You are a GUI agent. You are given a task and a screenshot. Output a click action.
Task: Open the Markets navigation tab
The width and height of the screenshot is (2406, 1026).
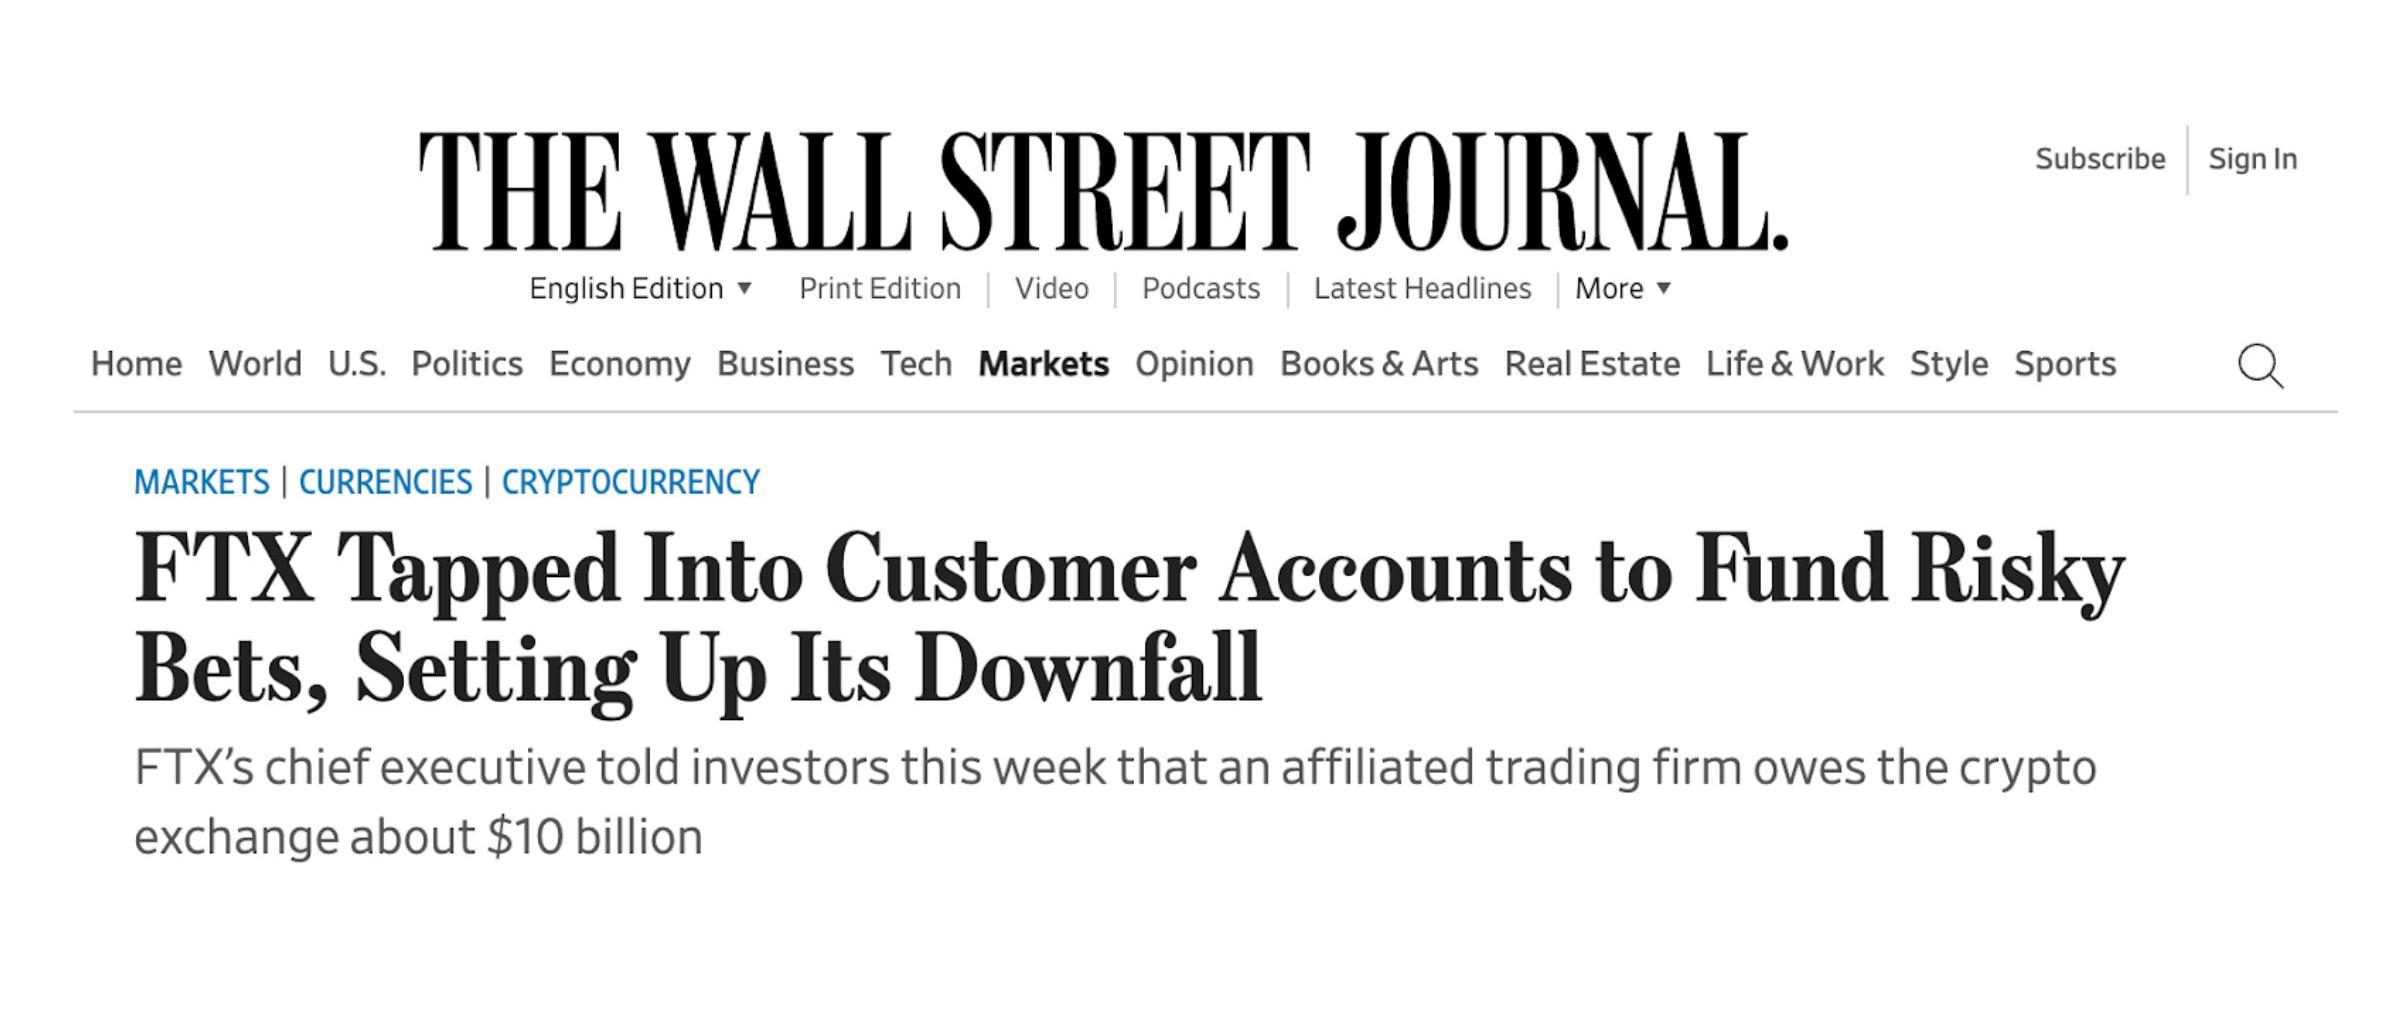1043,364
